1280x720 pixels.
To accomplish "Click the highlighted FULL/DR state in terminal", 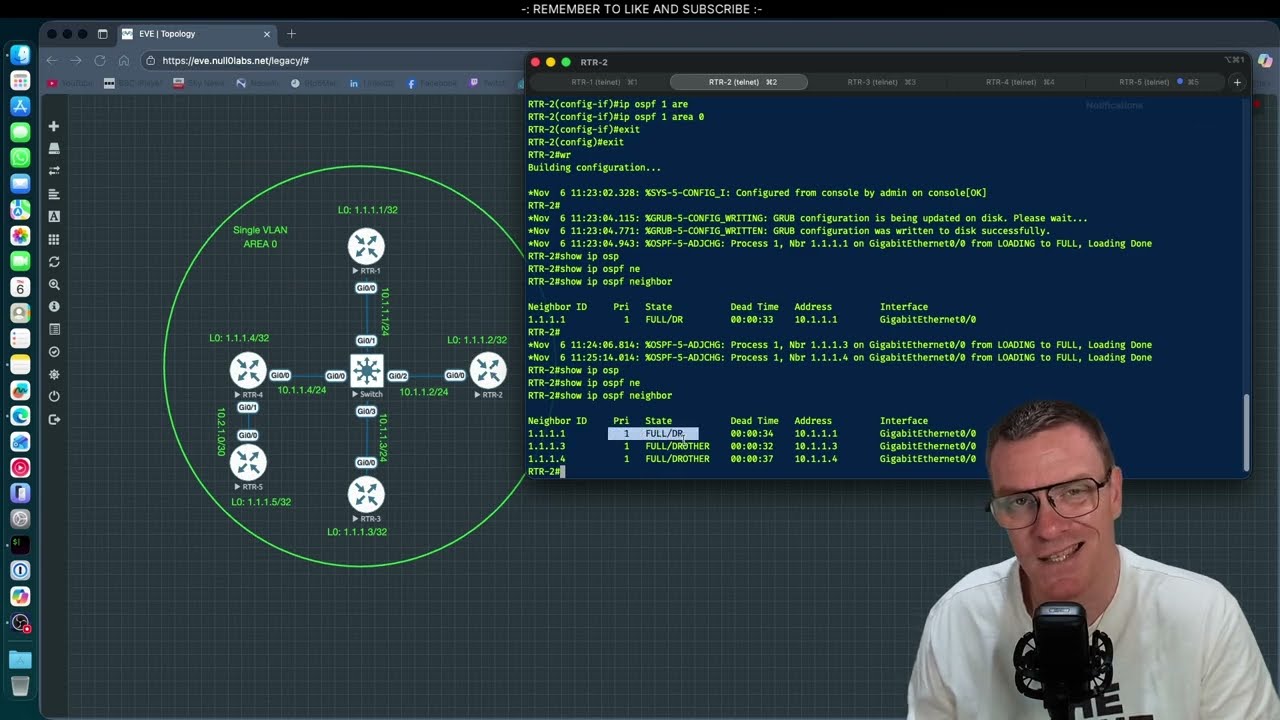I will [665, 434].
